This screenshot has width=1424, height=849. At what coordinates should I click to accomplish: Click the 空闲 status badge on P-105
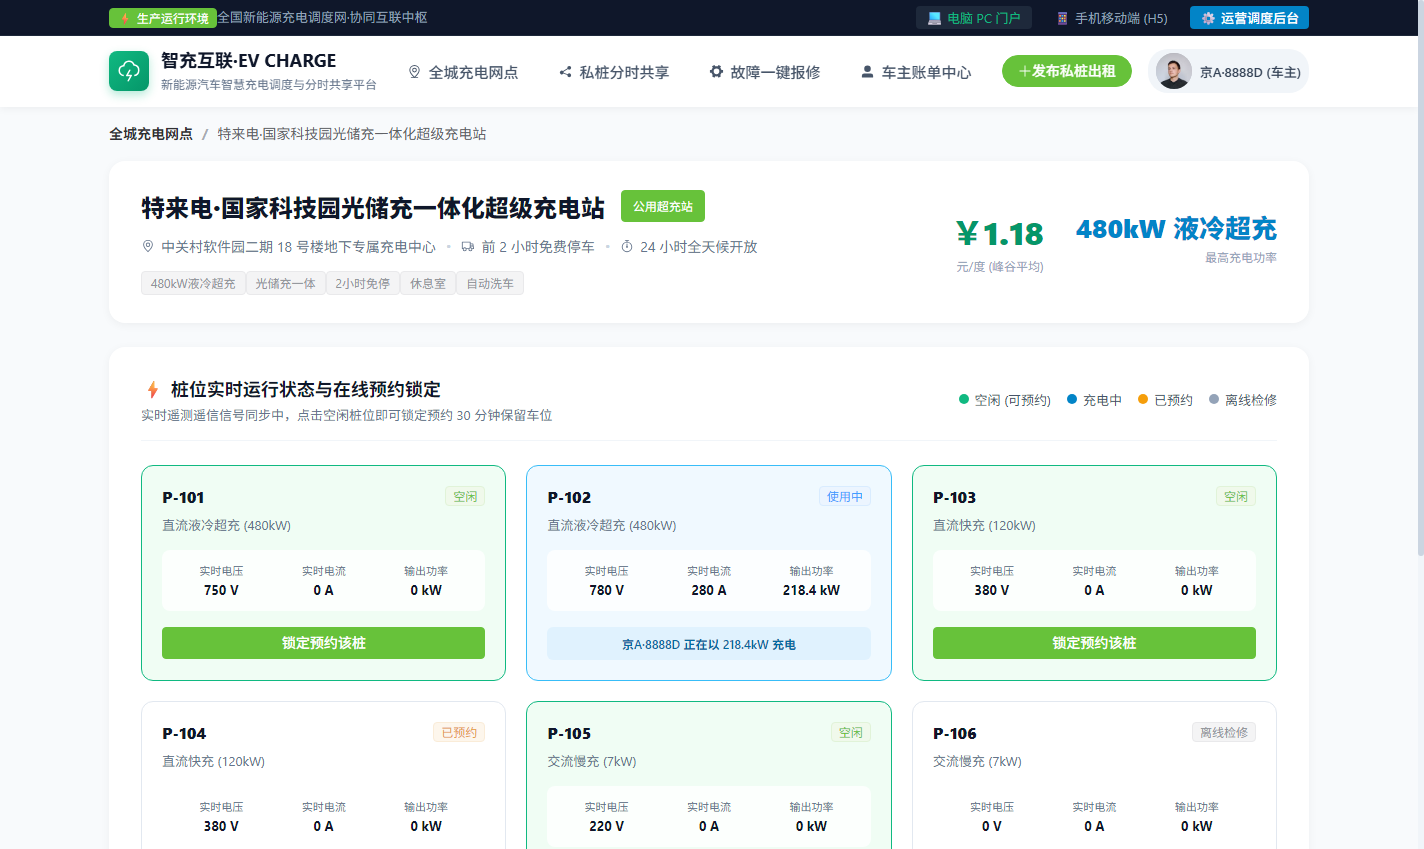851,732
